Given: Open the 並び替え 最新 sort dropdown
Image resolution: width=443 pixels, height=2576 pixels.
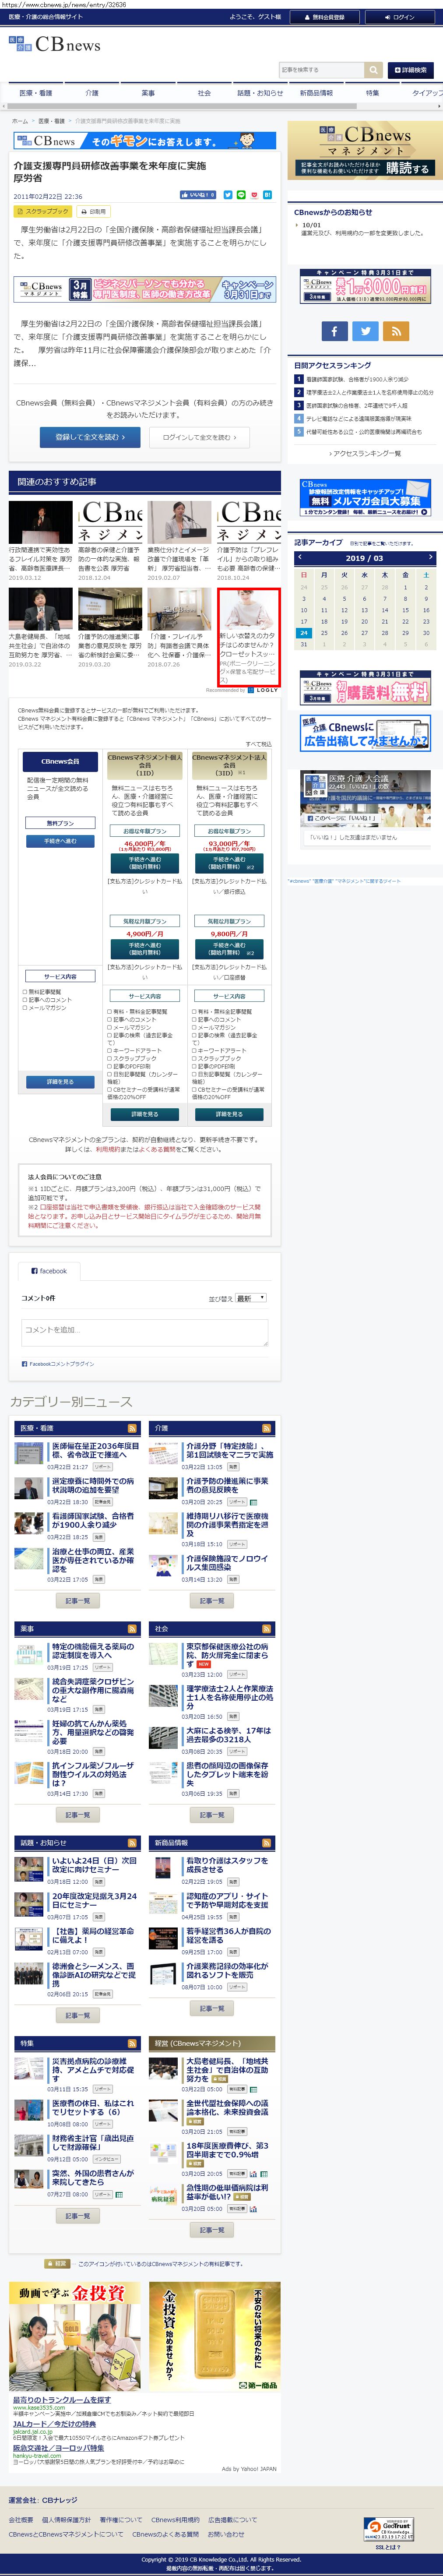Looking at the screenshot, I should pyautogui.click(x=251, y=1298).
